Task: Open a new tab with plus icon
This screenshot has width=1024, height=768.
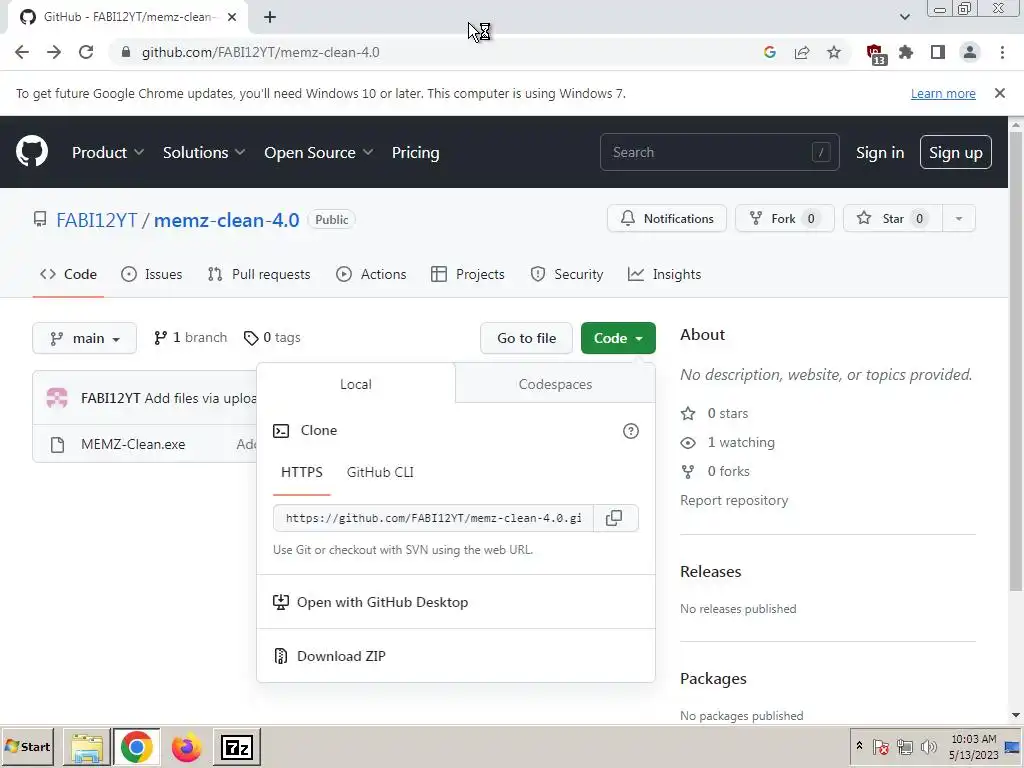Action: click(270, 17)
